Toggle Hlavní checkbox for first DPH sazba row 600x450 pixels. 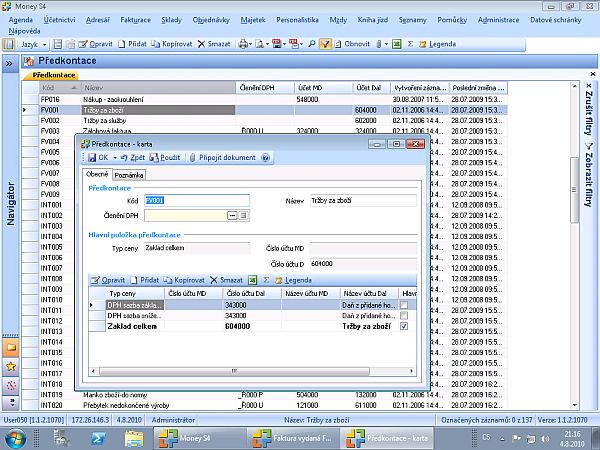[404, 305]
